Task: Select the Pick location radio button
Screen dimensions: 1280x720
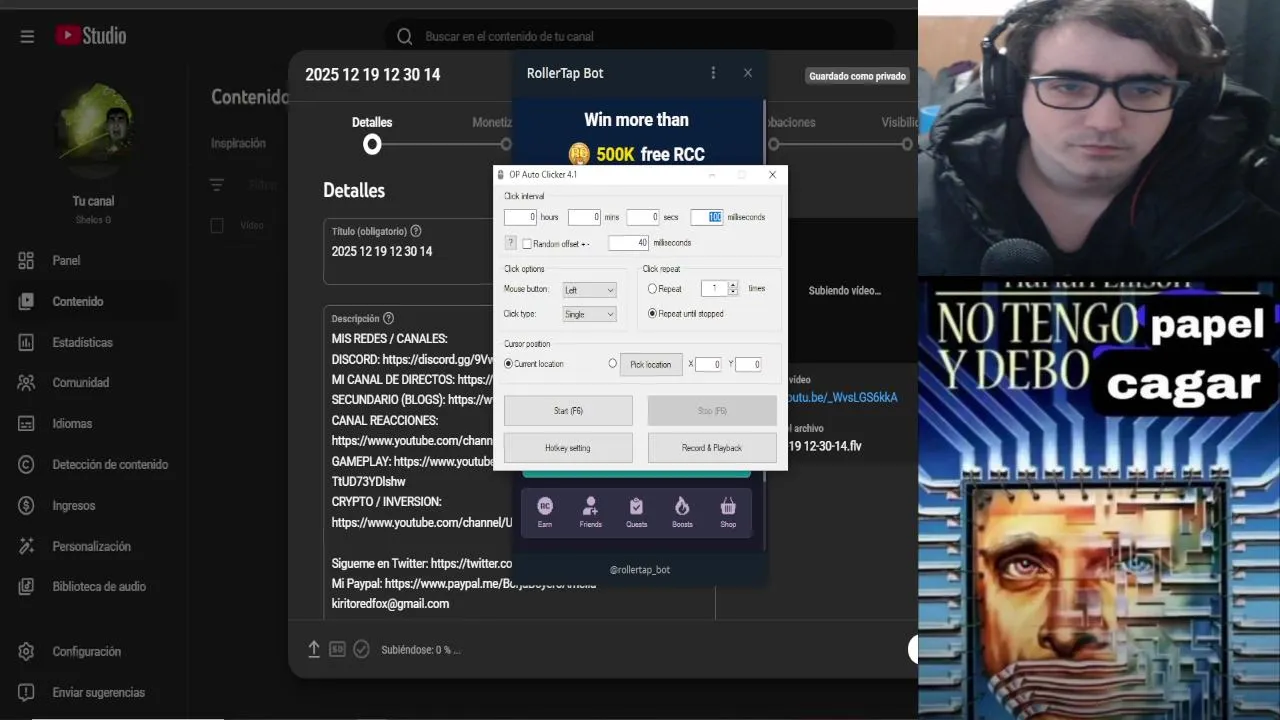Action: (x=612, y=364)
